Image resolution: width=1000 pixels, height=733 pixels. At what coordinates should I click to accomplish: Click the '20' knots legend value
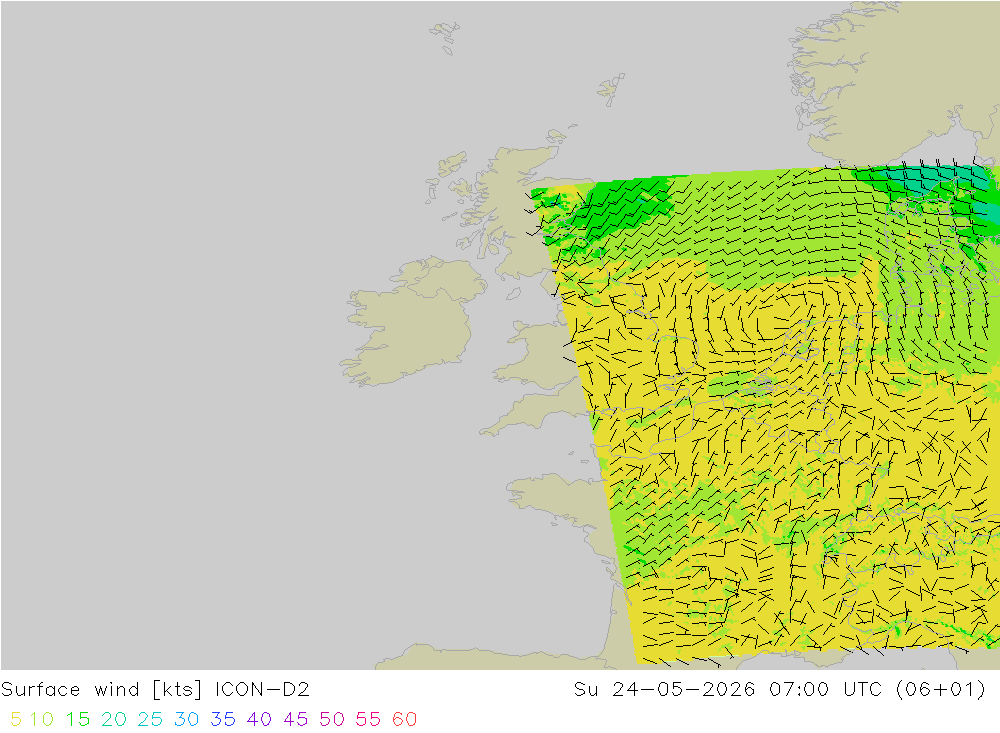114,719
